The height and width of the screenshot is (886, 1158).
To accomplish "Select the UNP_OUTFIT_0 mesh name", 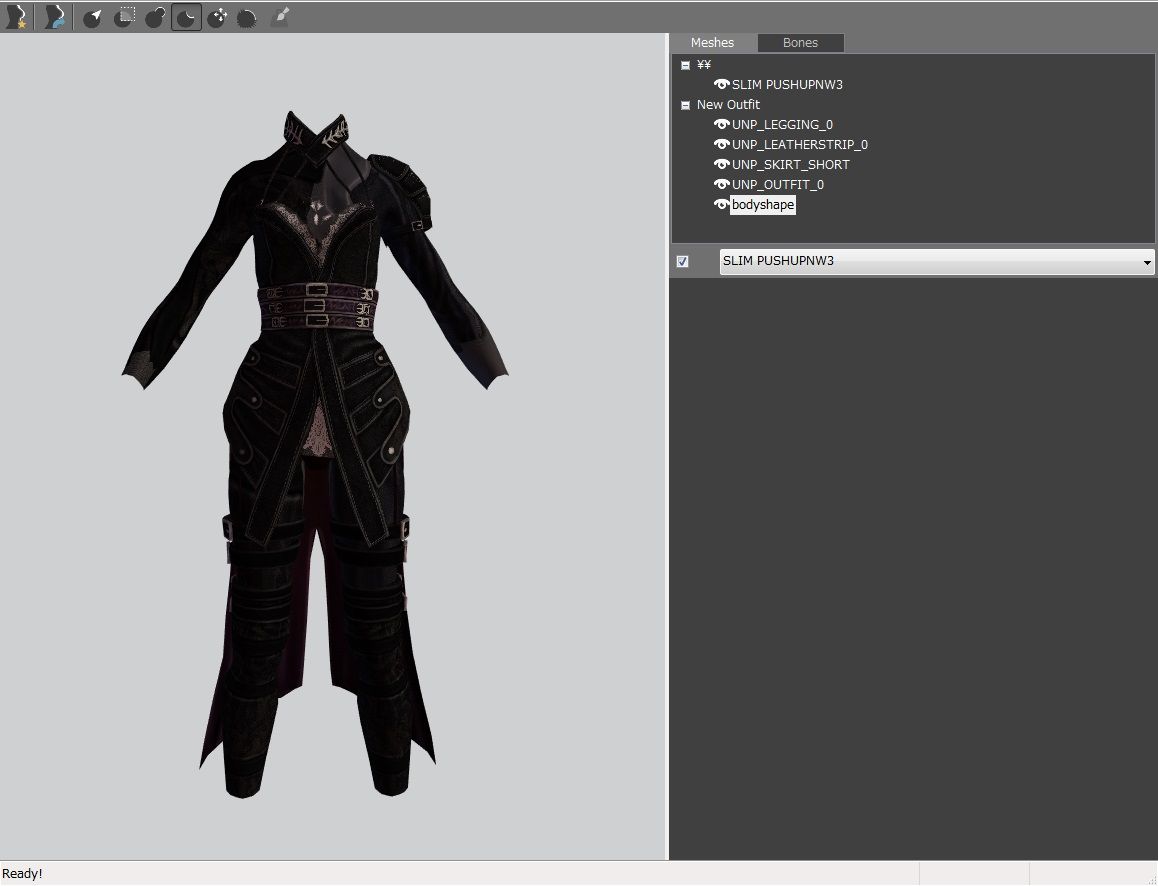I will pos(777,185).
